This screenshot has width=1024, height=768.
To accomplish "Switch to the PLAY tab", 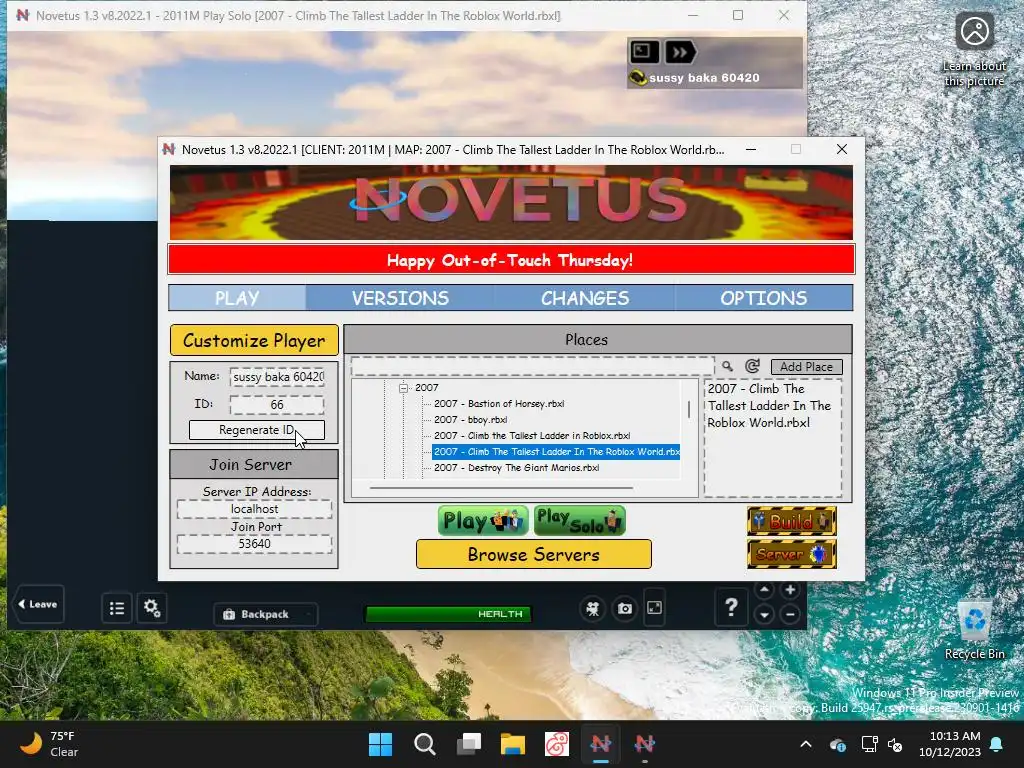I will pos(237,298).
